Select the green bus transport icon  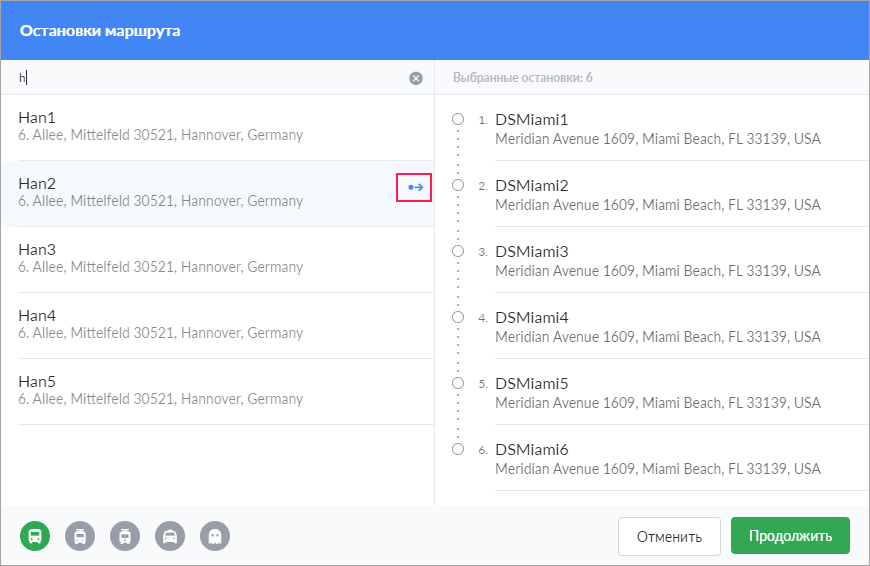[x=35, y=536]
